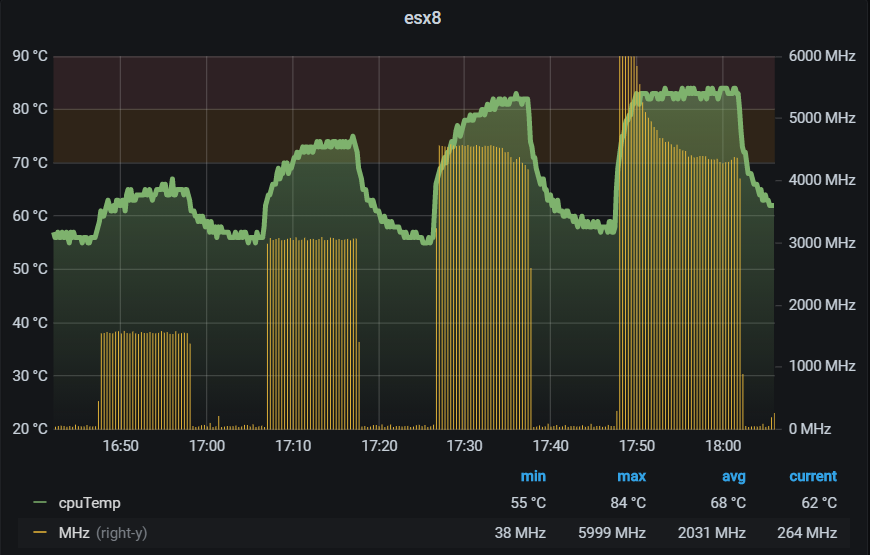
Task: Click the 17:20 time axis label
Action: 380,446
